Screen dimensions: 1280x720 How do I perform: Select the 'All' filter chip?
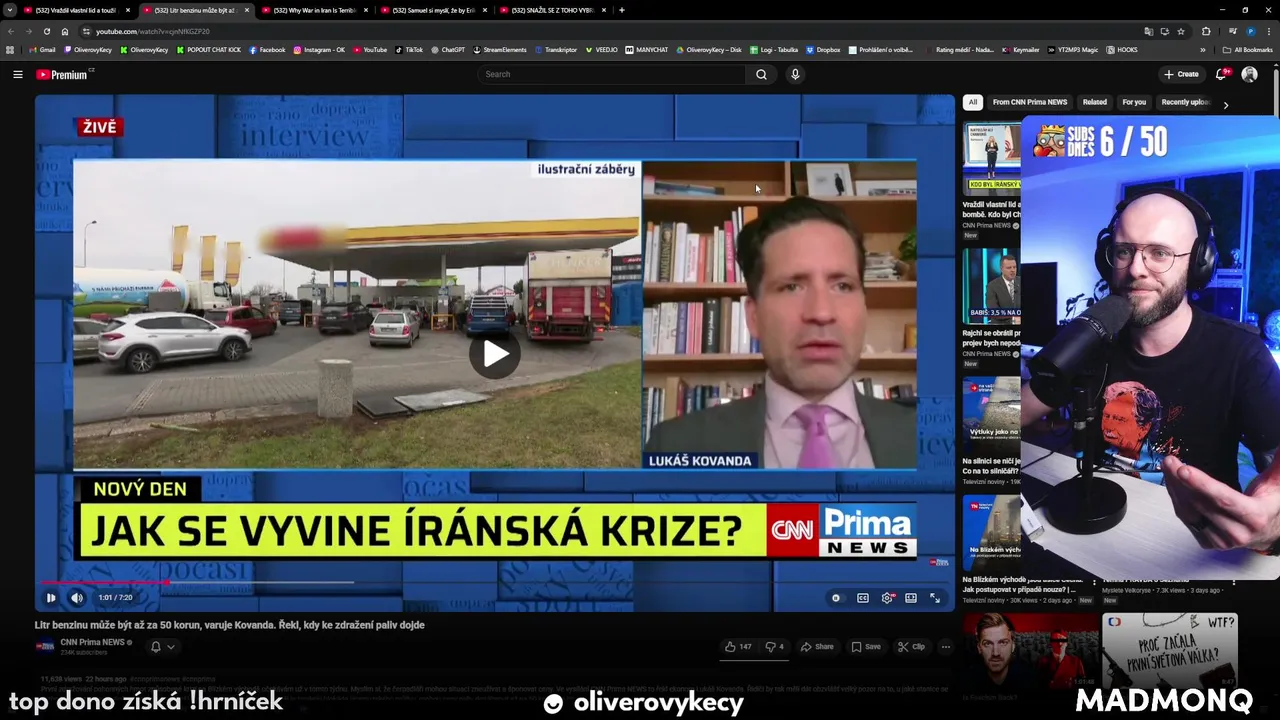pos(972,102)
